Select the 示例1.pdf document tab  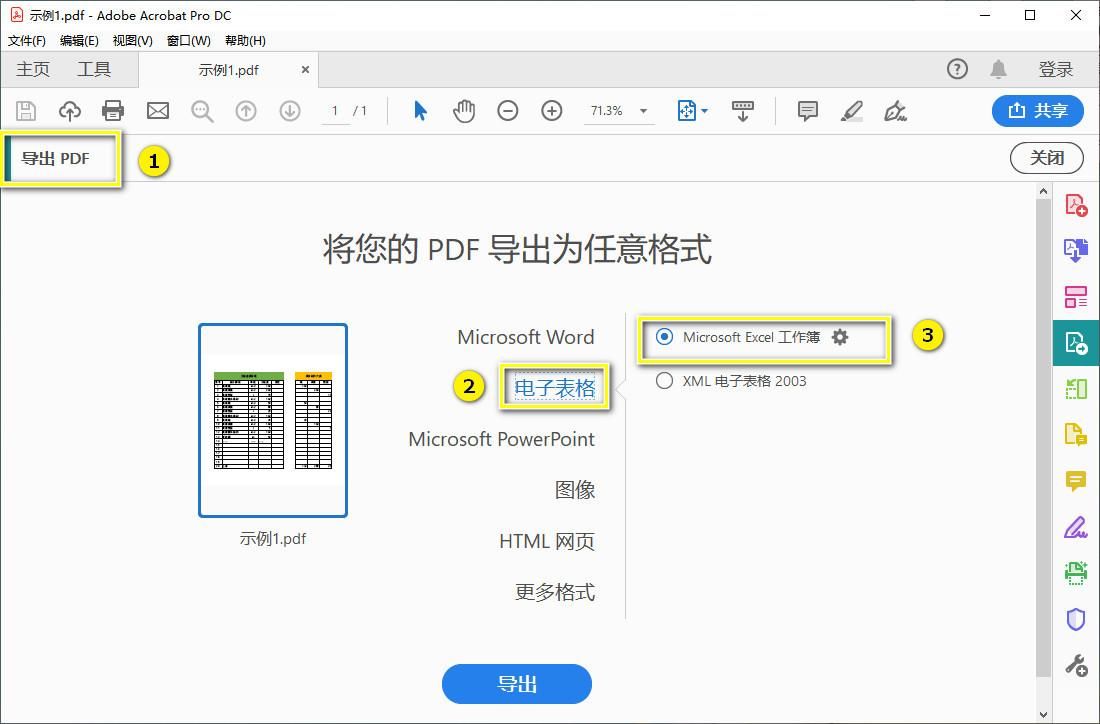pyautogui.click(x=229, y=70)
